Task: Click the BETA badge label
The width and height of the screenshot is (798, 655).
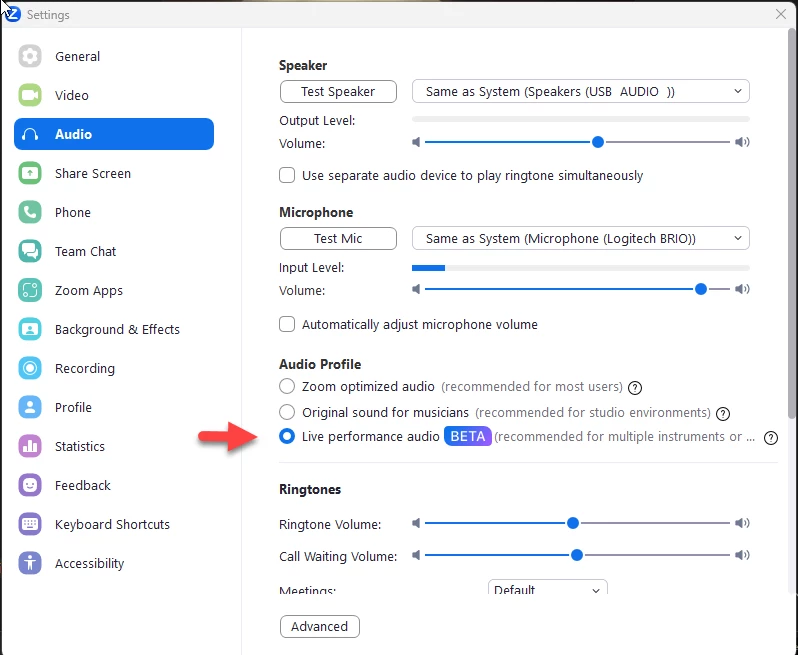Action: (x=468, y=436)
